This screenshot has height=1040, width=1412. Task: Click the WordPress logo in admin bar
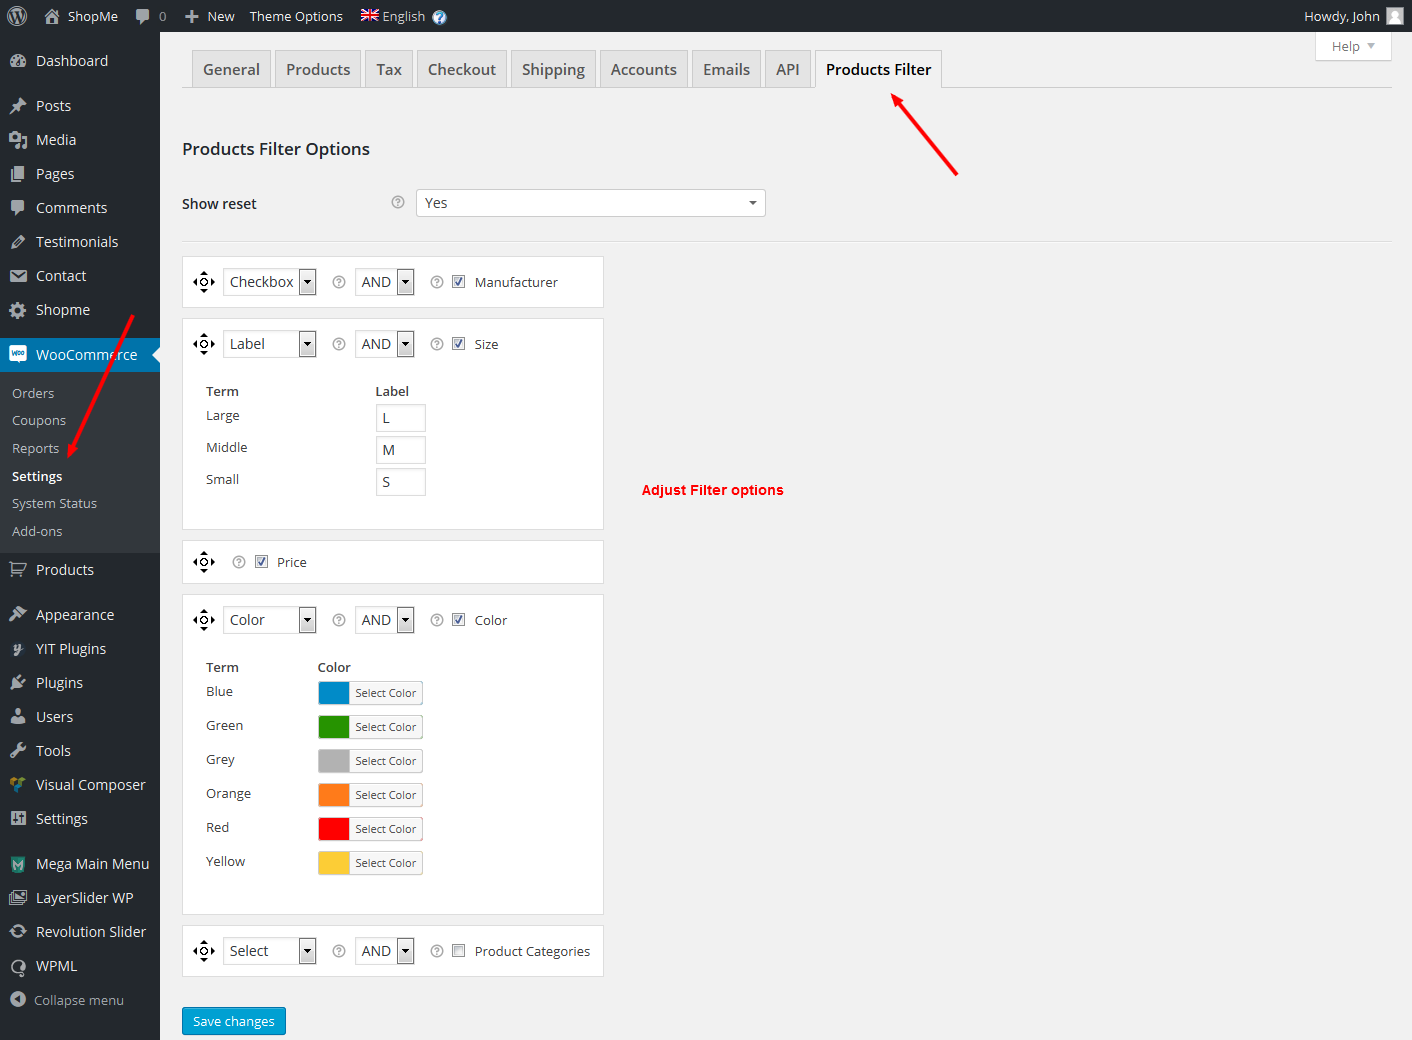(17, 16)
